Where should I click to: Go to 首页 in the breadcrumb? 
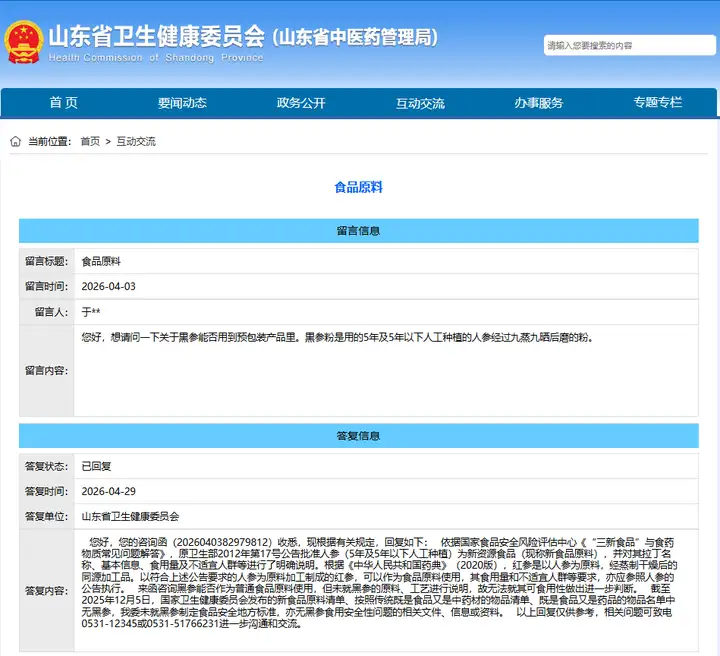coord(90,141)
